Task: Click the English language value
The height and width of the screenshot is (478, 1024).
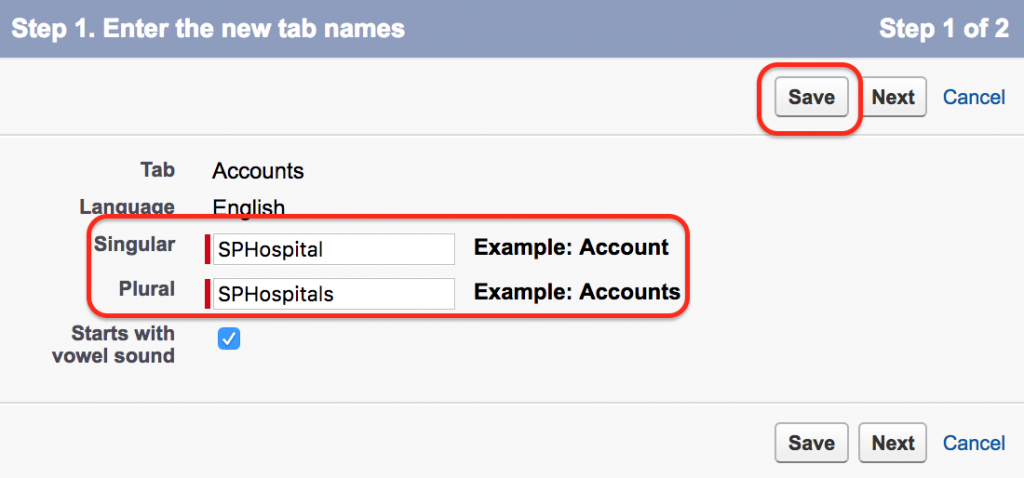Action: point(249,208)
